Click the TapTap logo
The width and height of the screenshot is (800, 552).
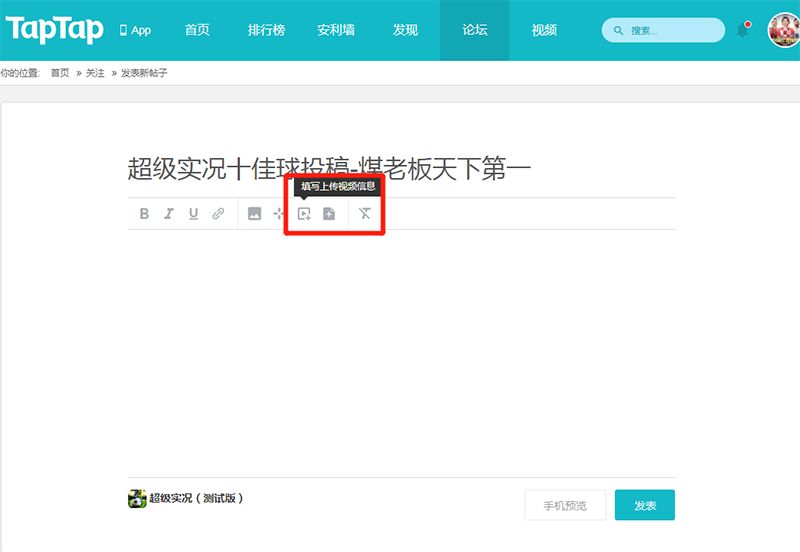click(x=55, y=30)
